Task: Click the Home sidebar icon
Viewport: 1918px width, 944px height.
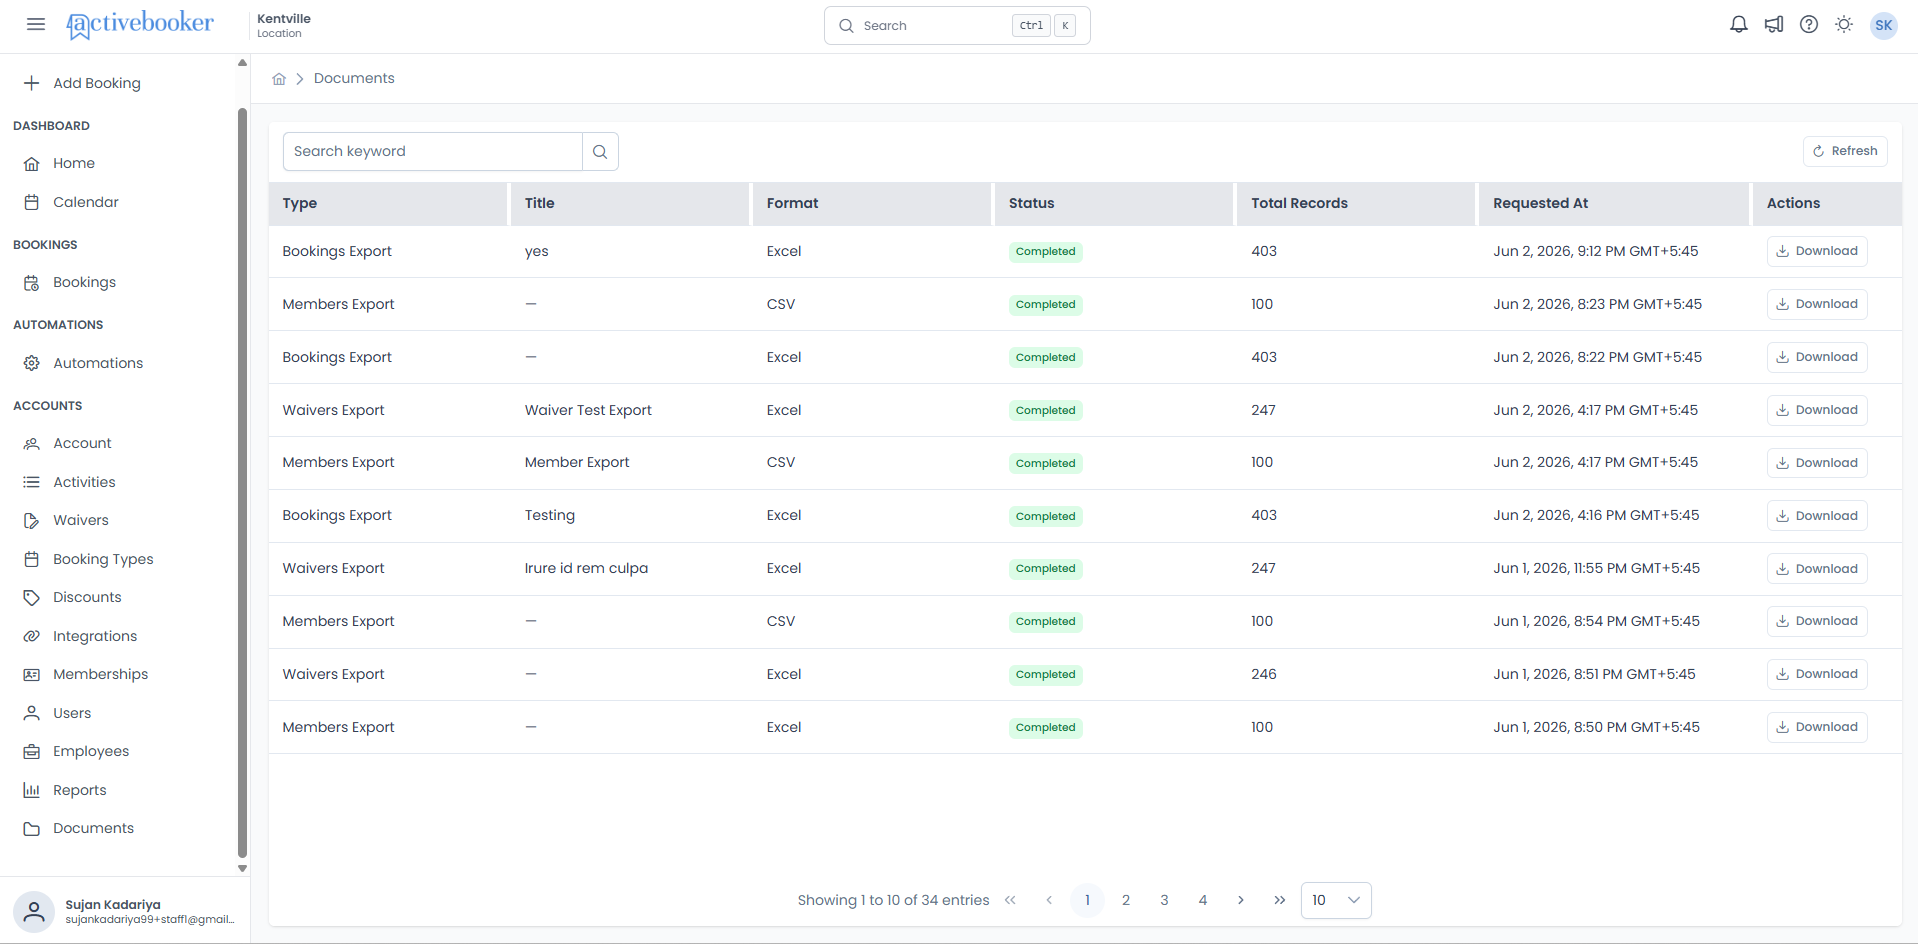Action: (x=32, y=164)
